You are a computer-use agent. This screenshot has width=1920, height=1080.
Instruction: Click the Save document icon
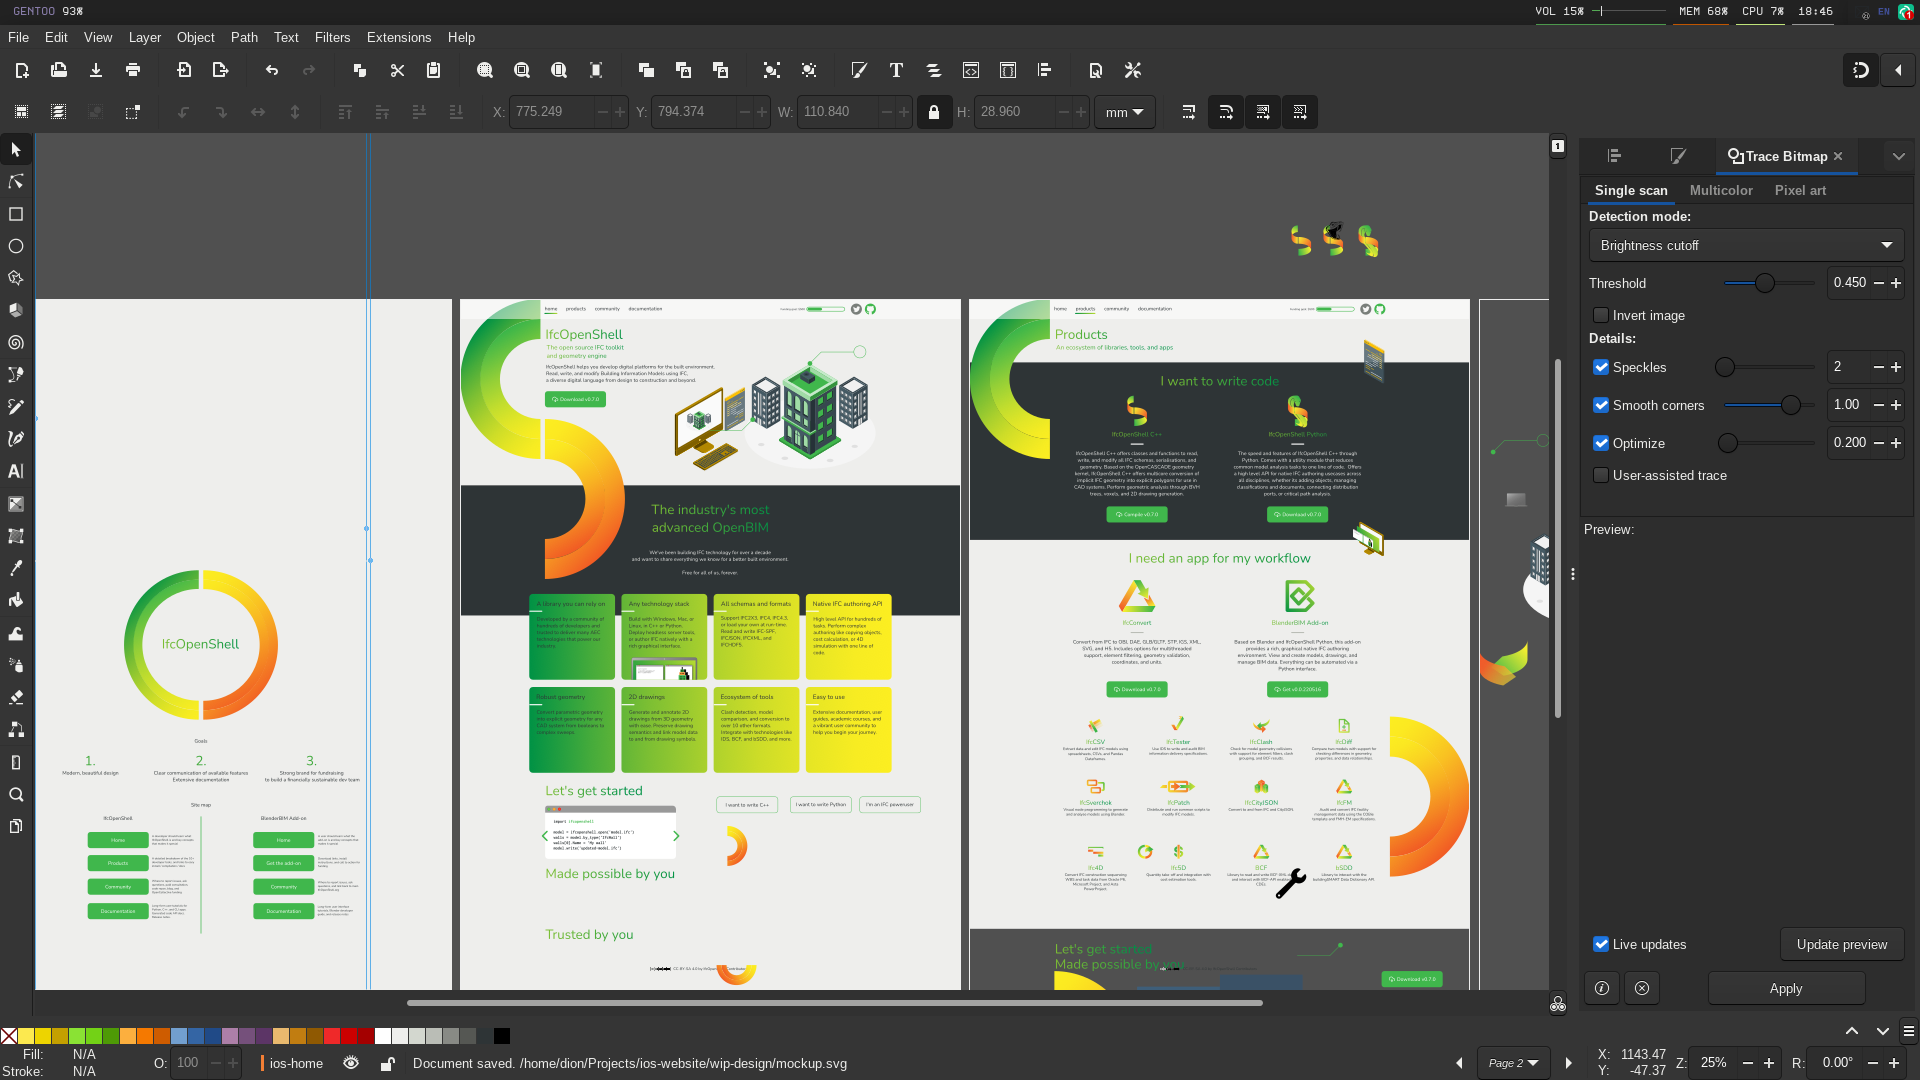pos(96,70)
